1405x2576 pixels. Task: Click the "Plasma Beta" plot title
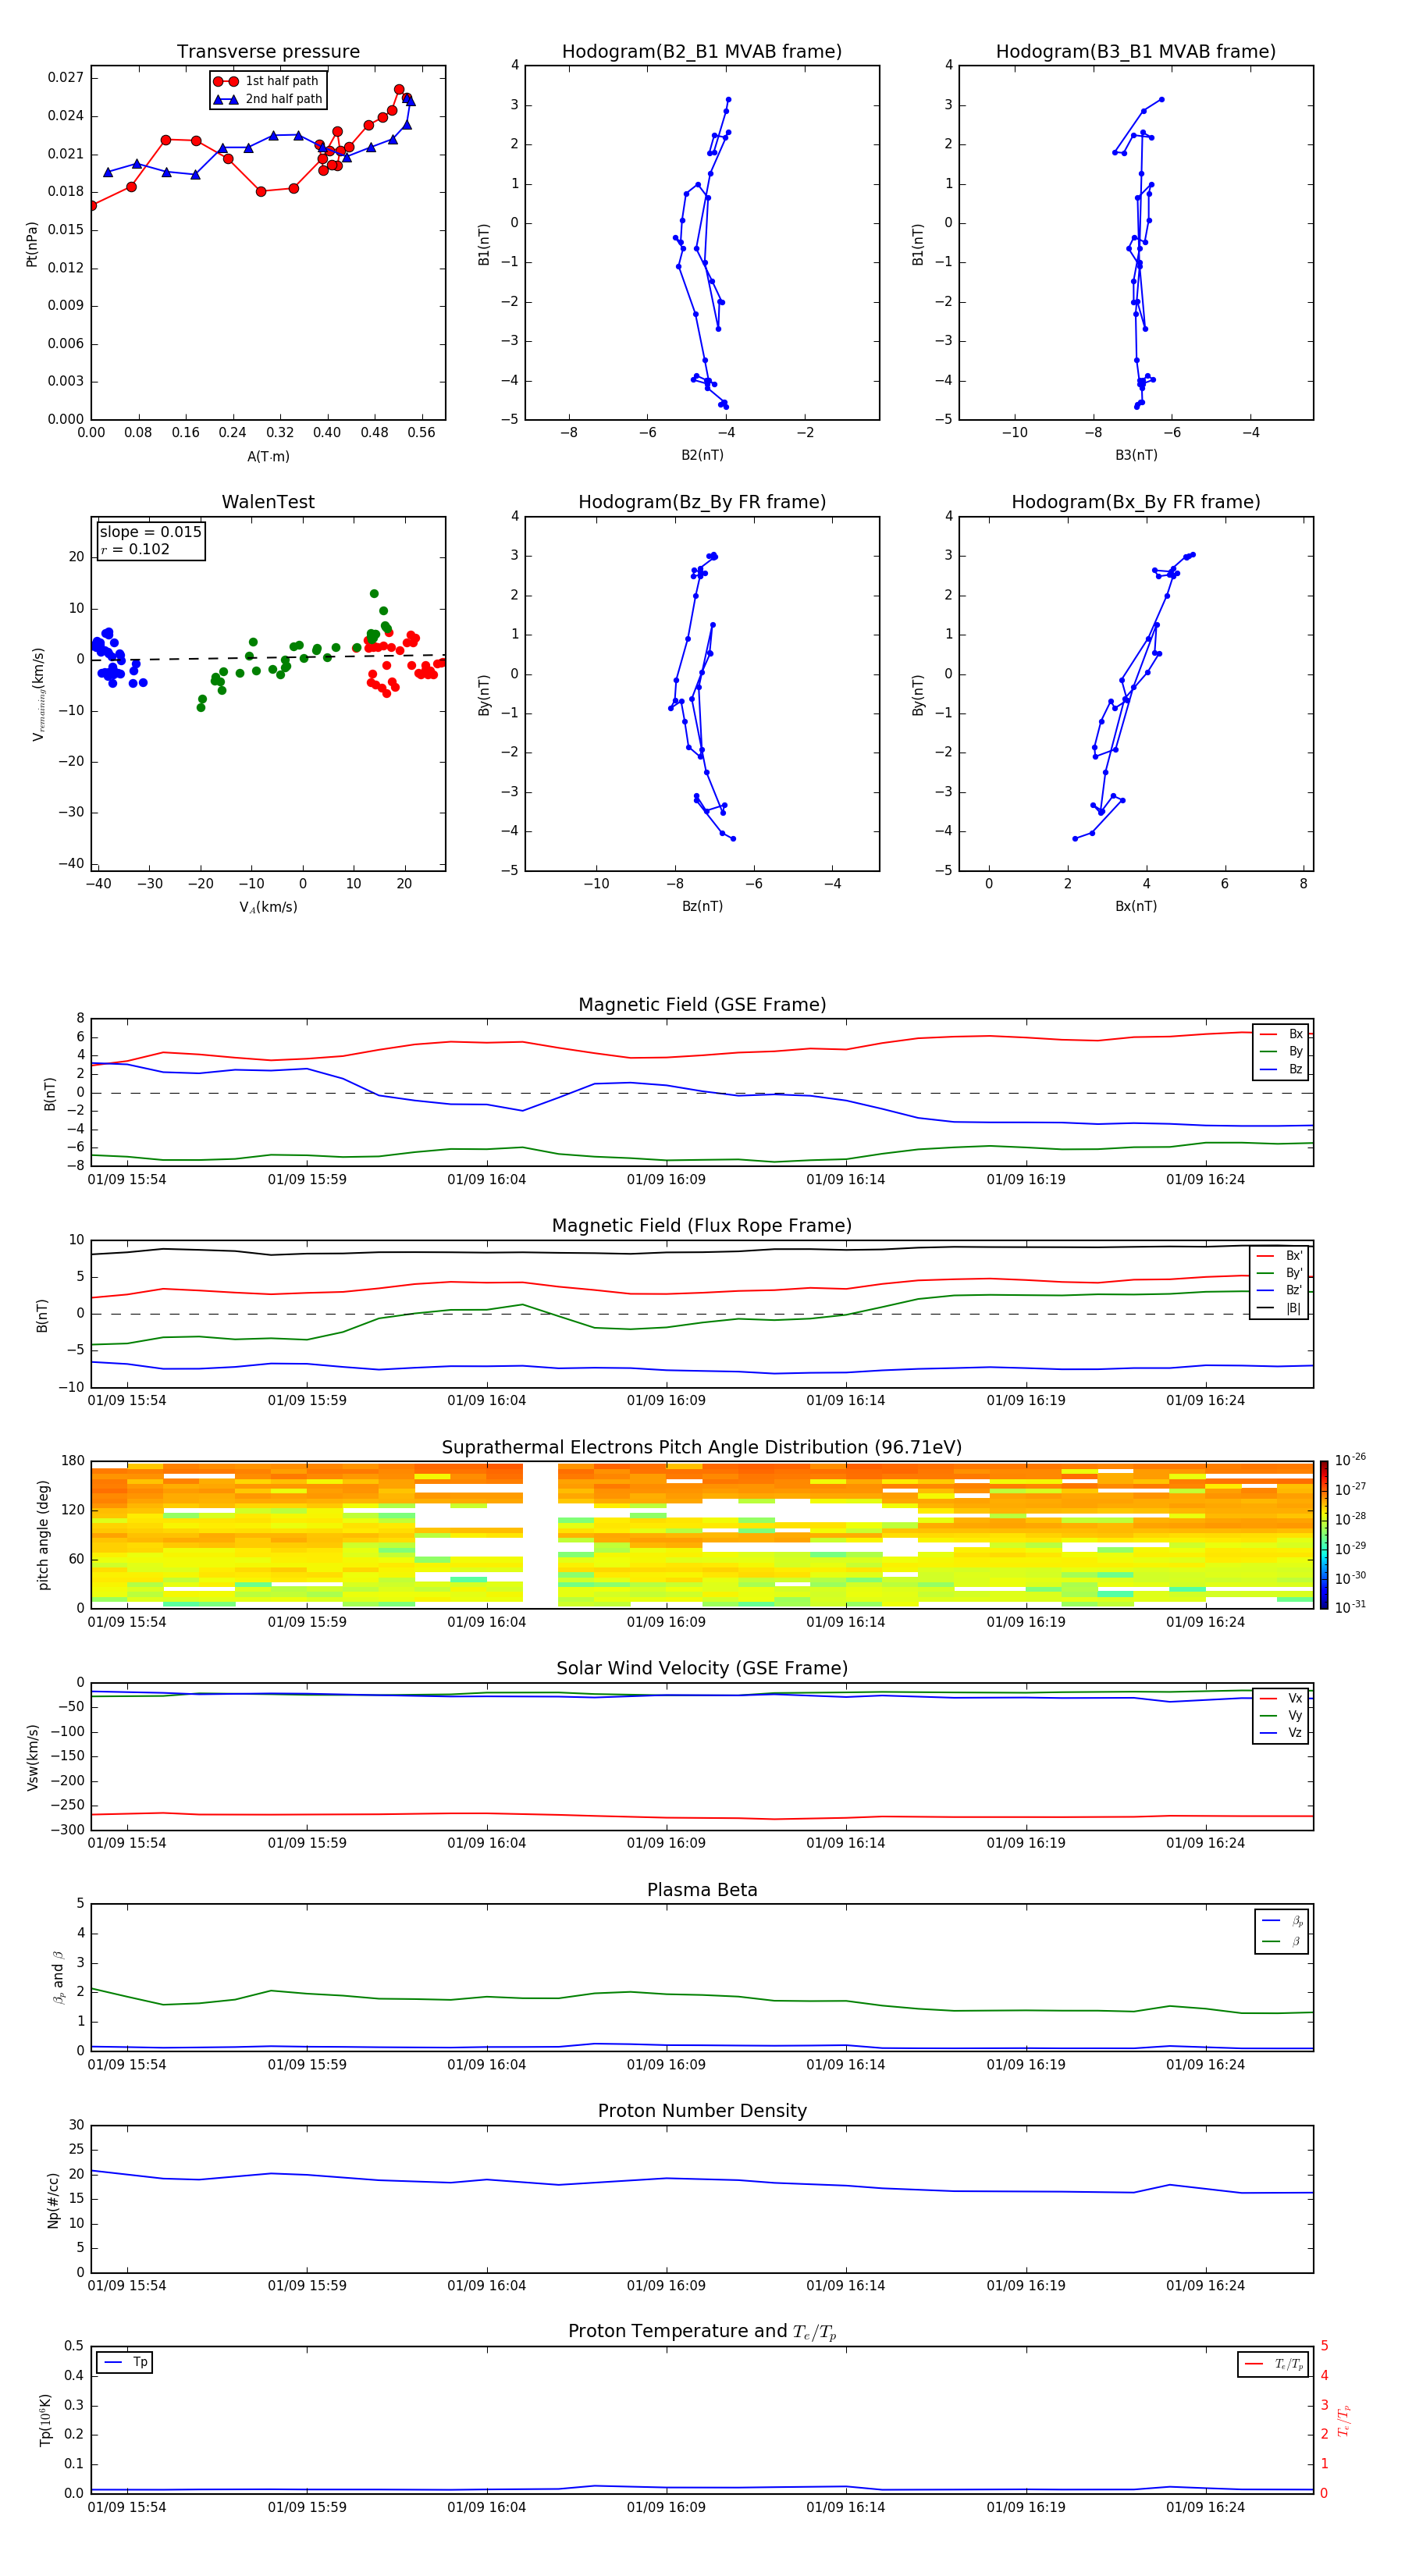(702, 1890)
